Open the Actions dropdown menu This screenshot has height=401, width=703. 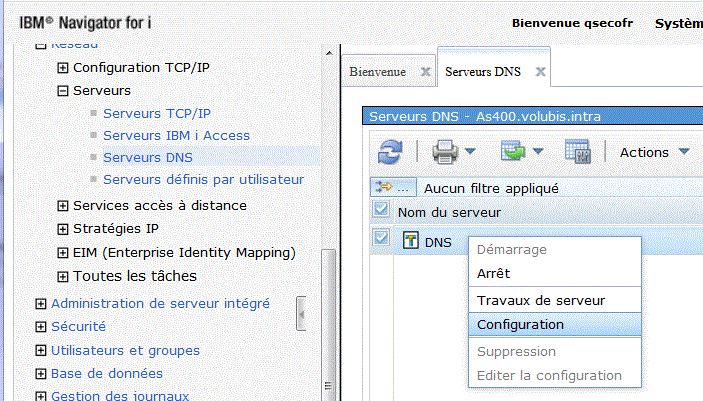(x=655, y=153)
